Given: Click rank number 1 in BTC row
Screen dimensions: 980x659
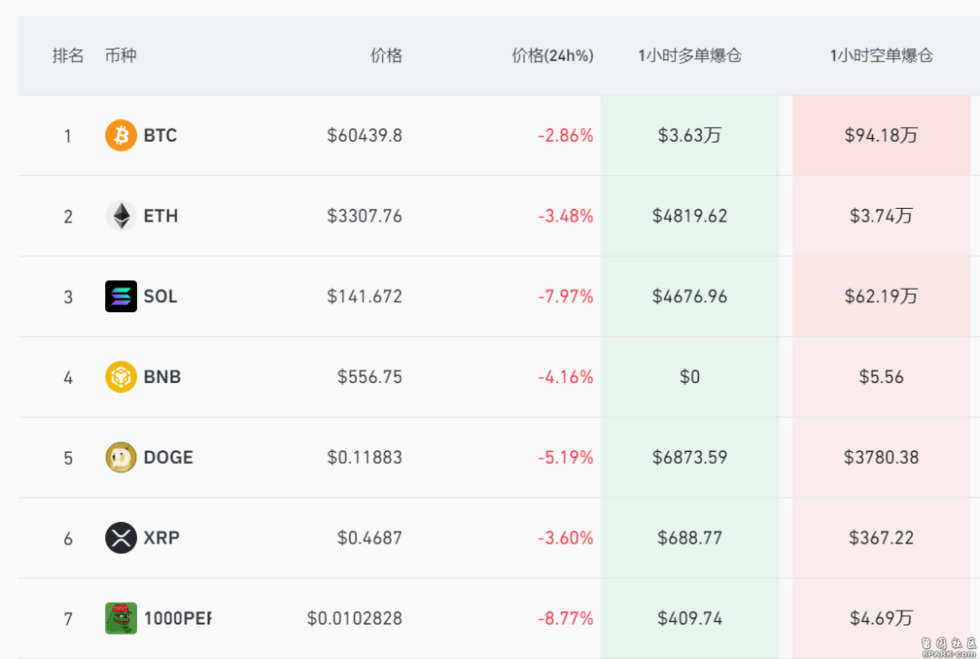Looking at the screenshot, I should [x=68, y=136].
